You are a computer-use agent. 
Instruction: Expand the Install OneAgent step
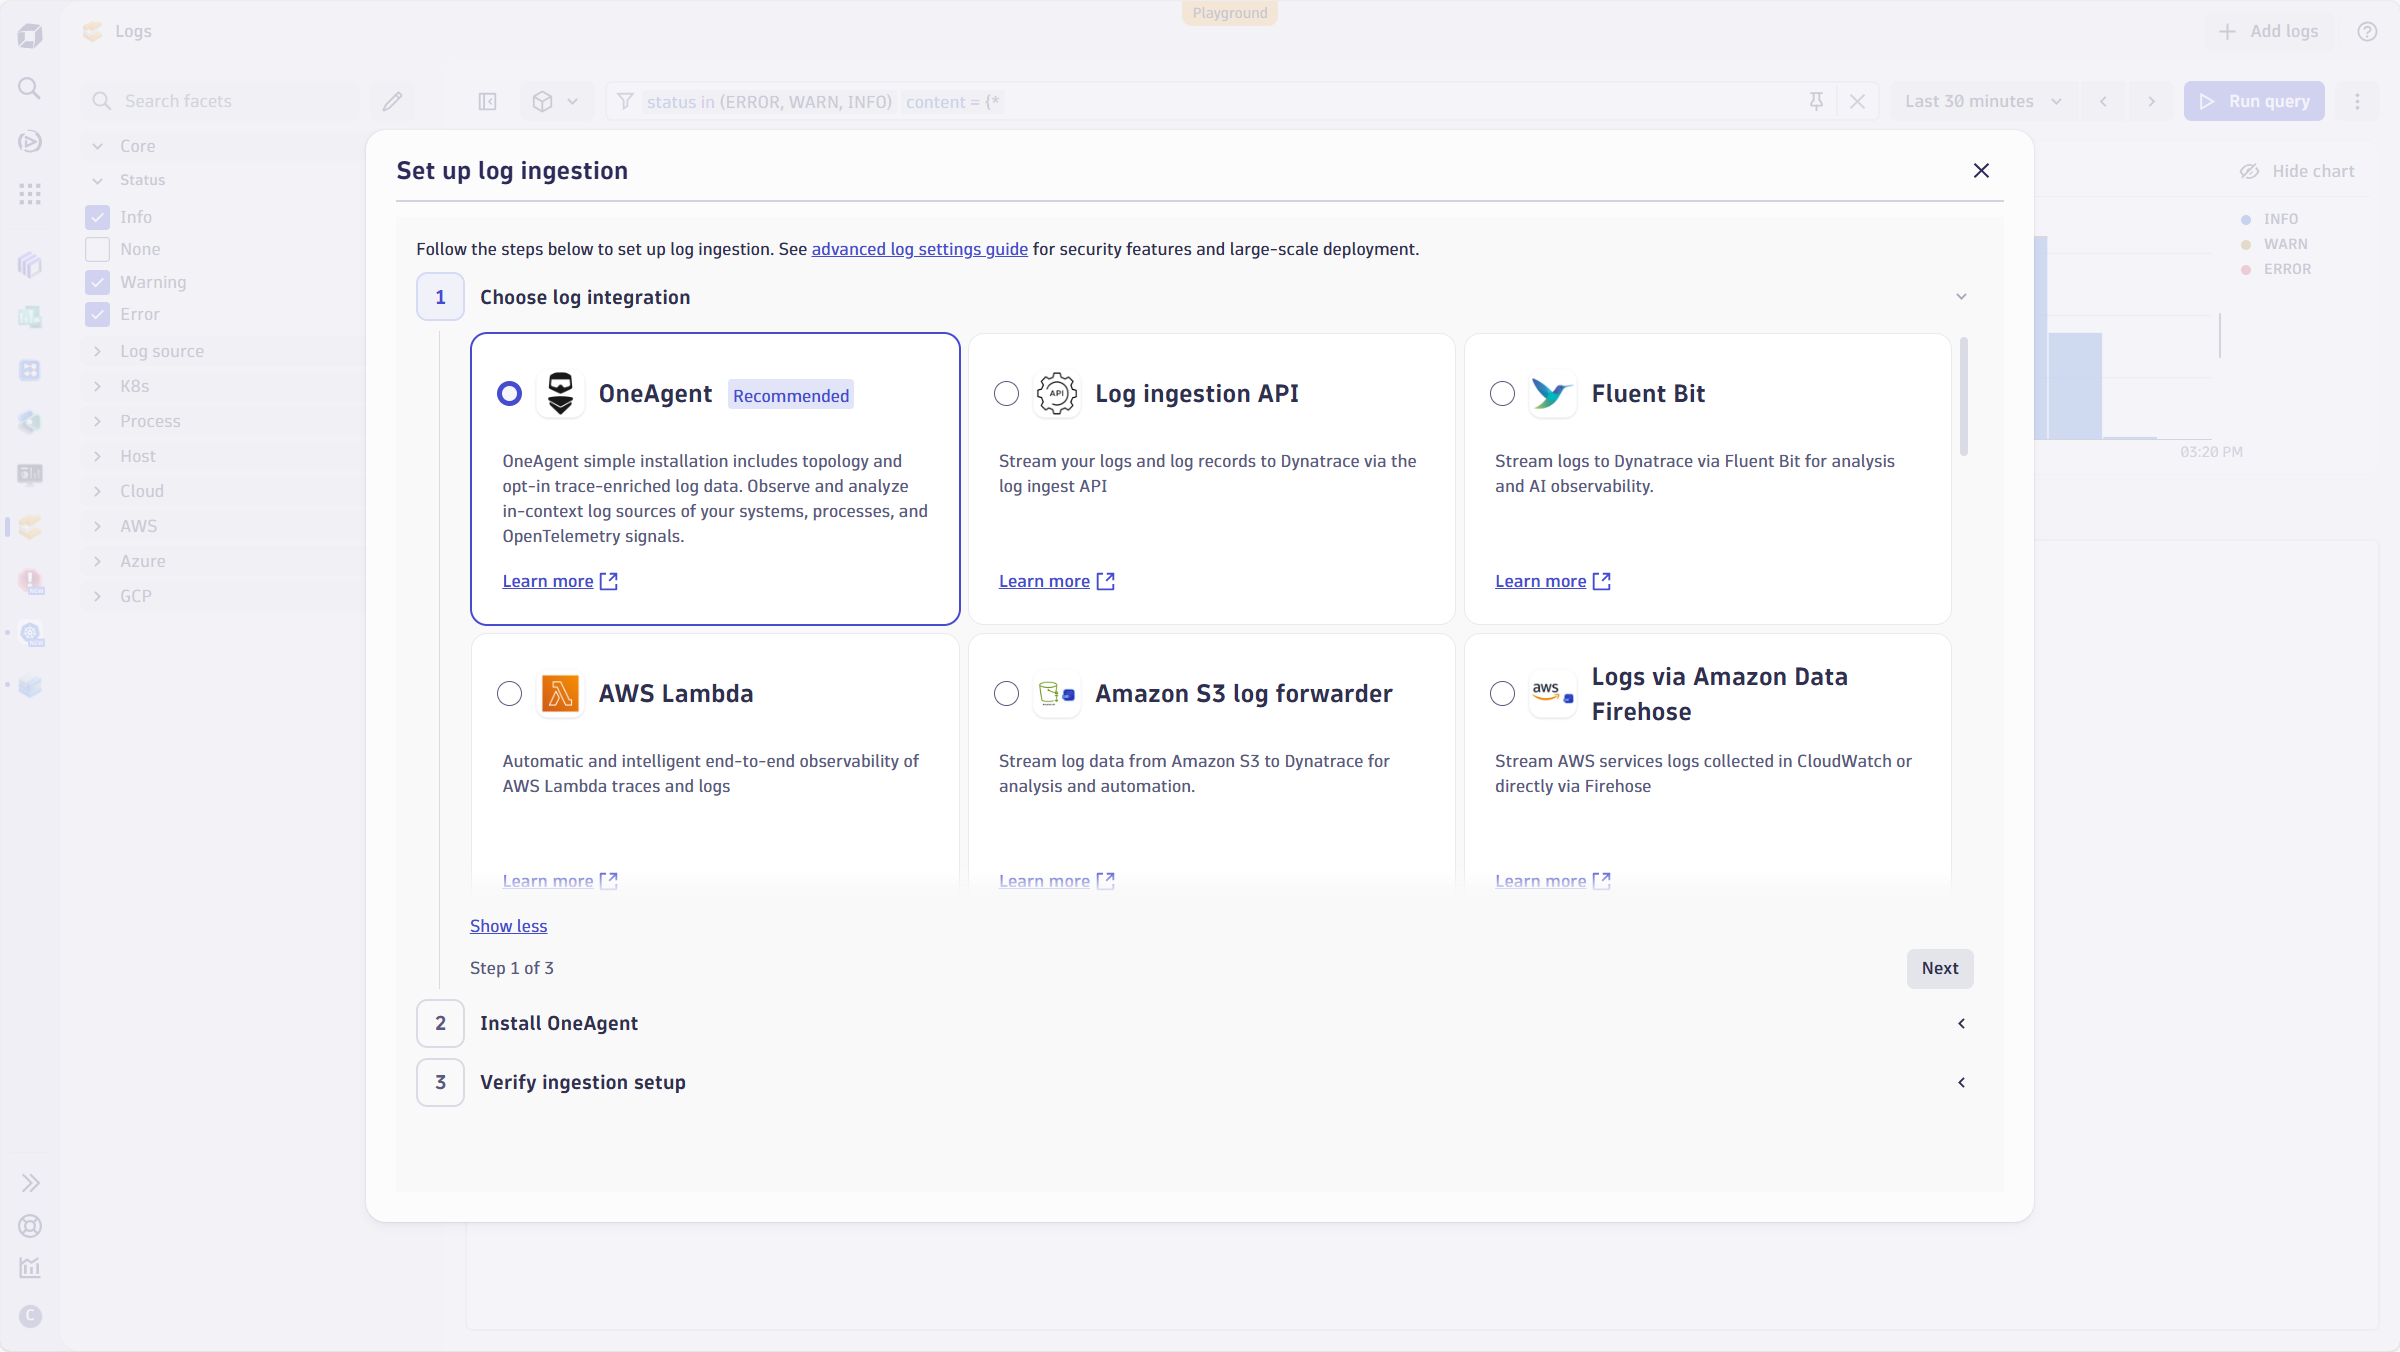tap(1961, 1023)
